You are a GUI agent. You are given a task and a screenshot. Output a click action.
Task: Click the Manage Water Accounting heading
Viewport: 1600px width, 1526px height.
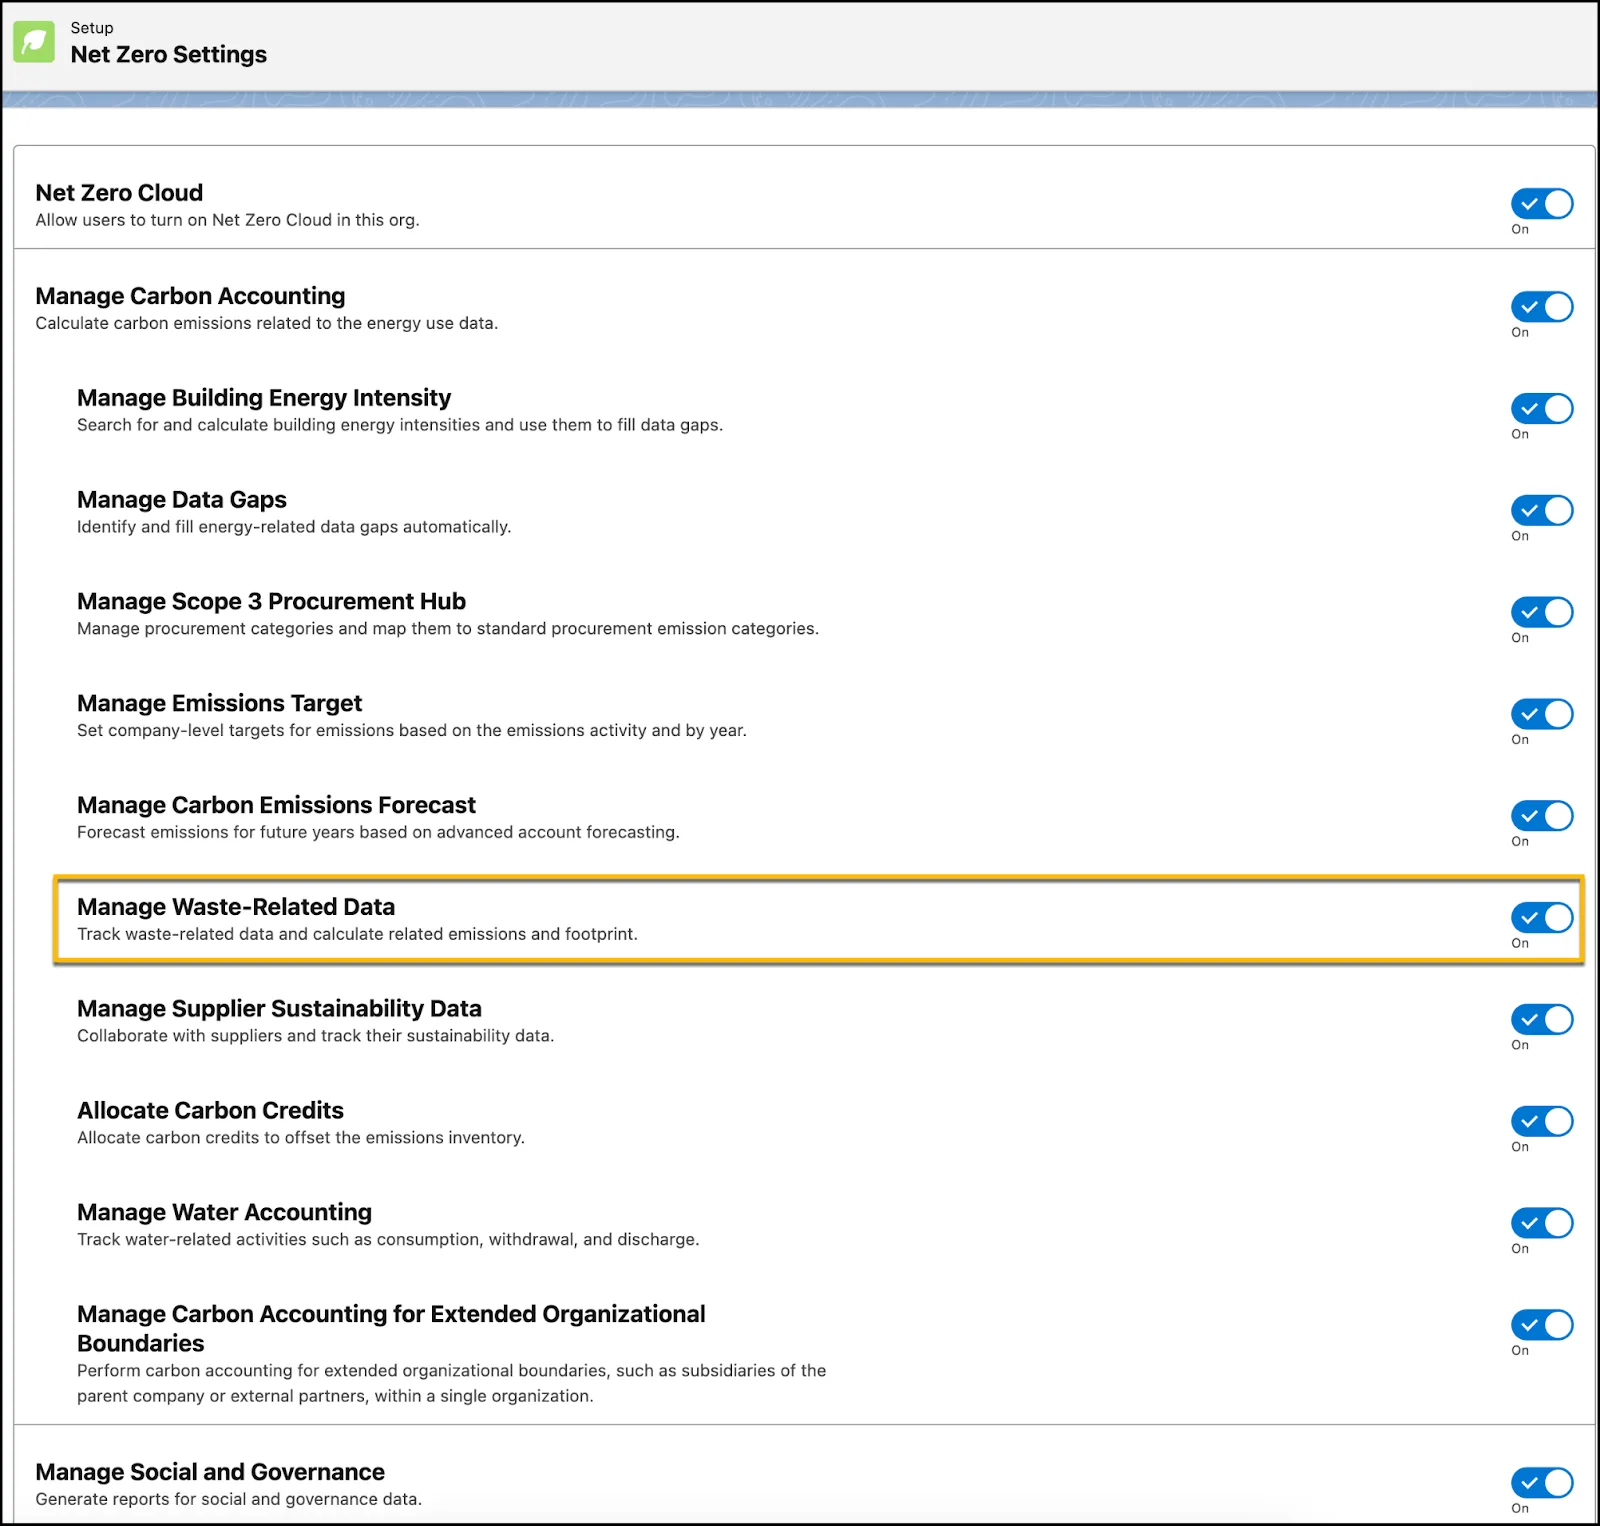(224, 1213)
